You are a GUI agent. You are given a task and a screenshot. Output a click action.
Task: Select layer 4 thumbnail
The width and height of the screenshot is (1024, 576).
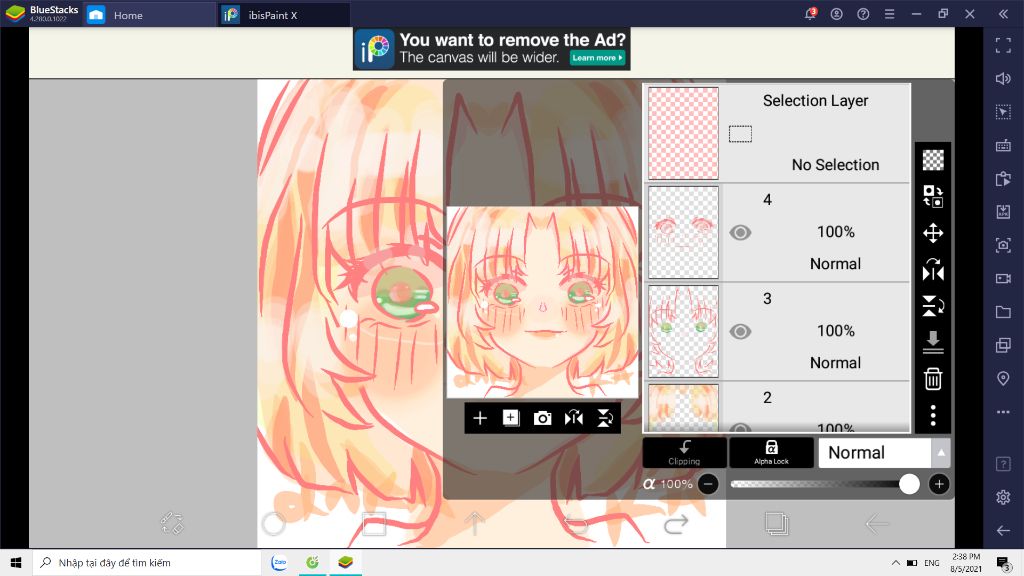click(683, 232)
